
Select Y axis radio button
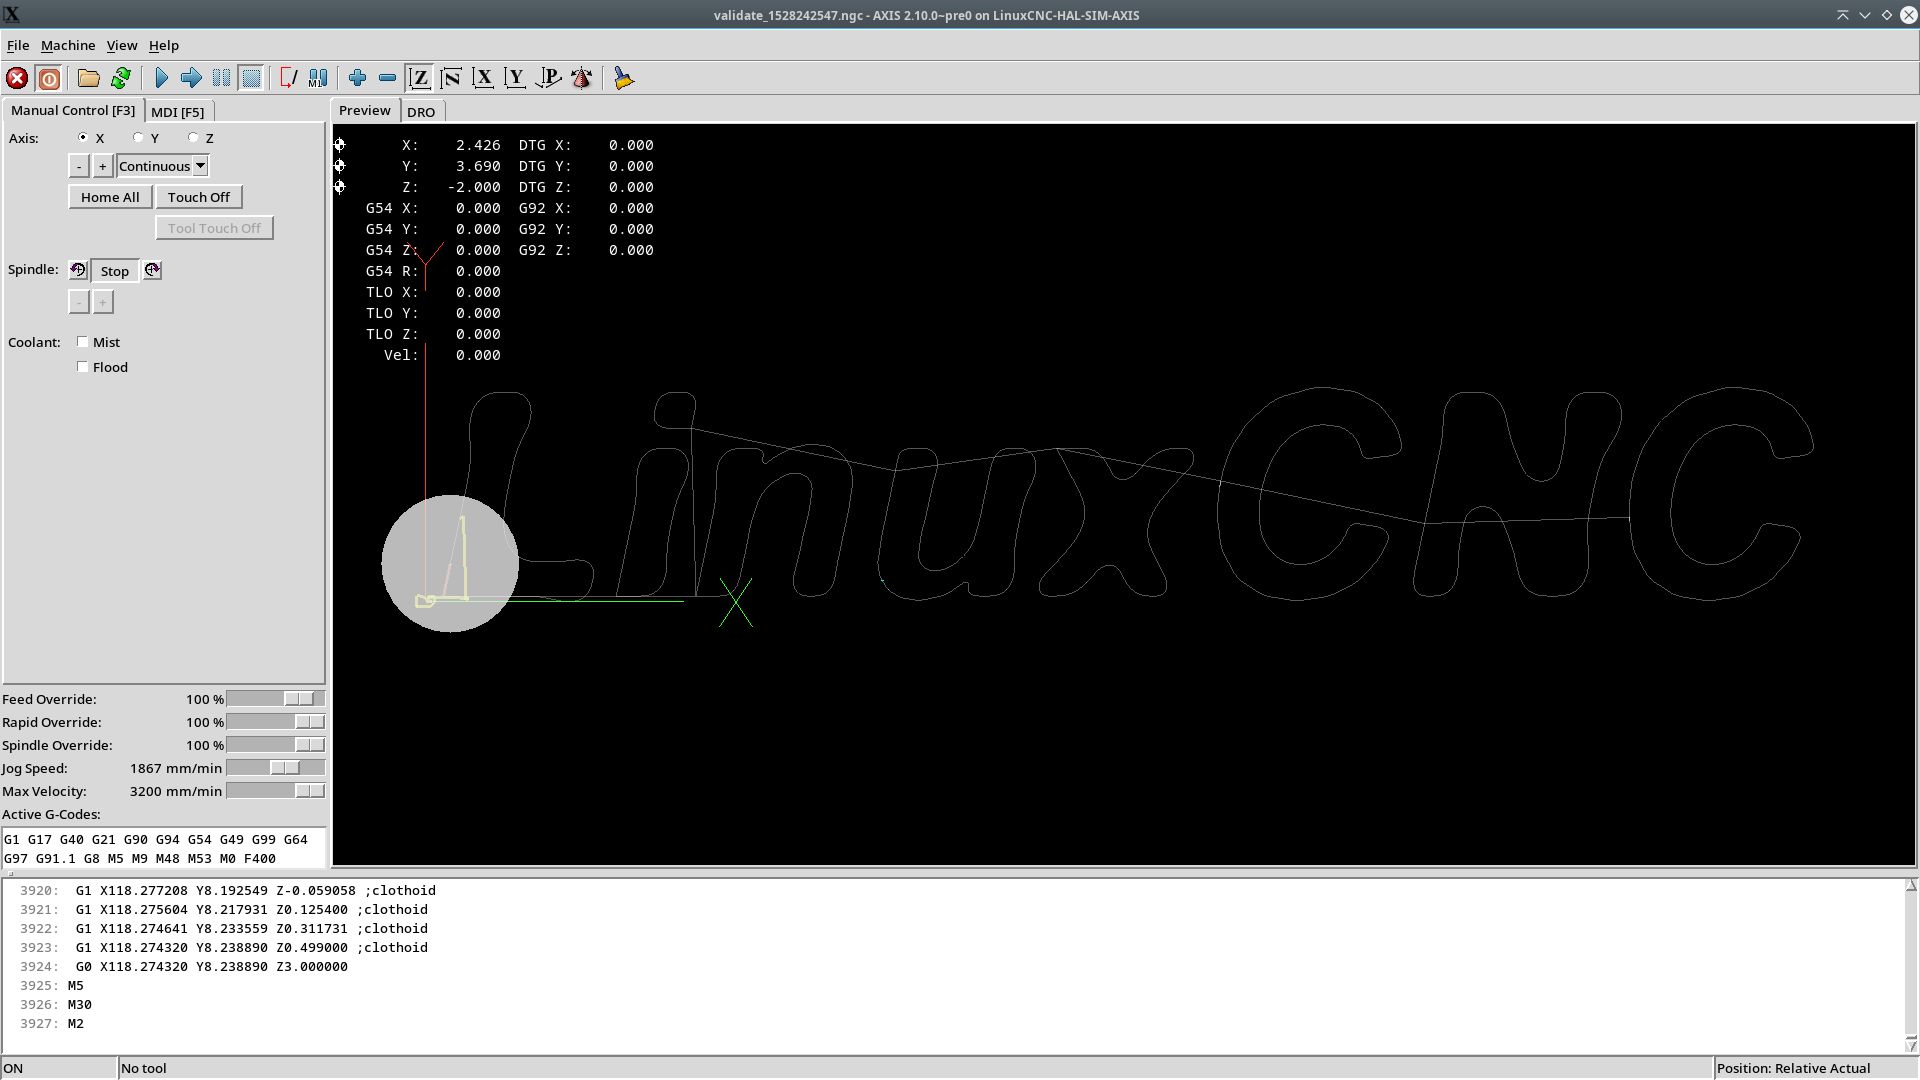pos(138,138)
